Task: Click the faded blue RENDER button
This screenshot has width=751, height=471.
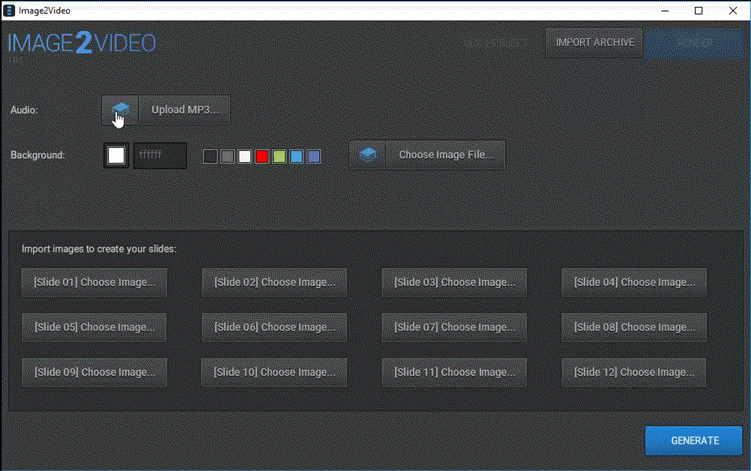Action: [694, 43]
